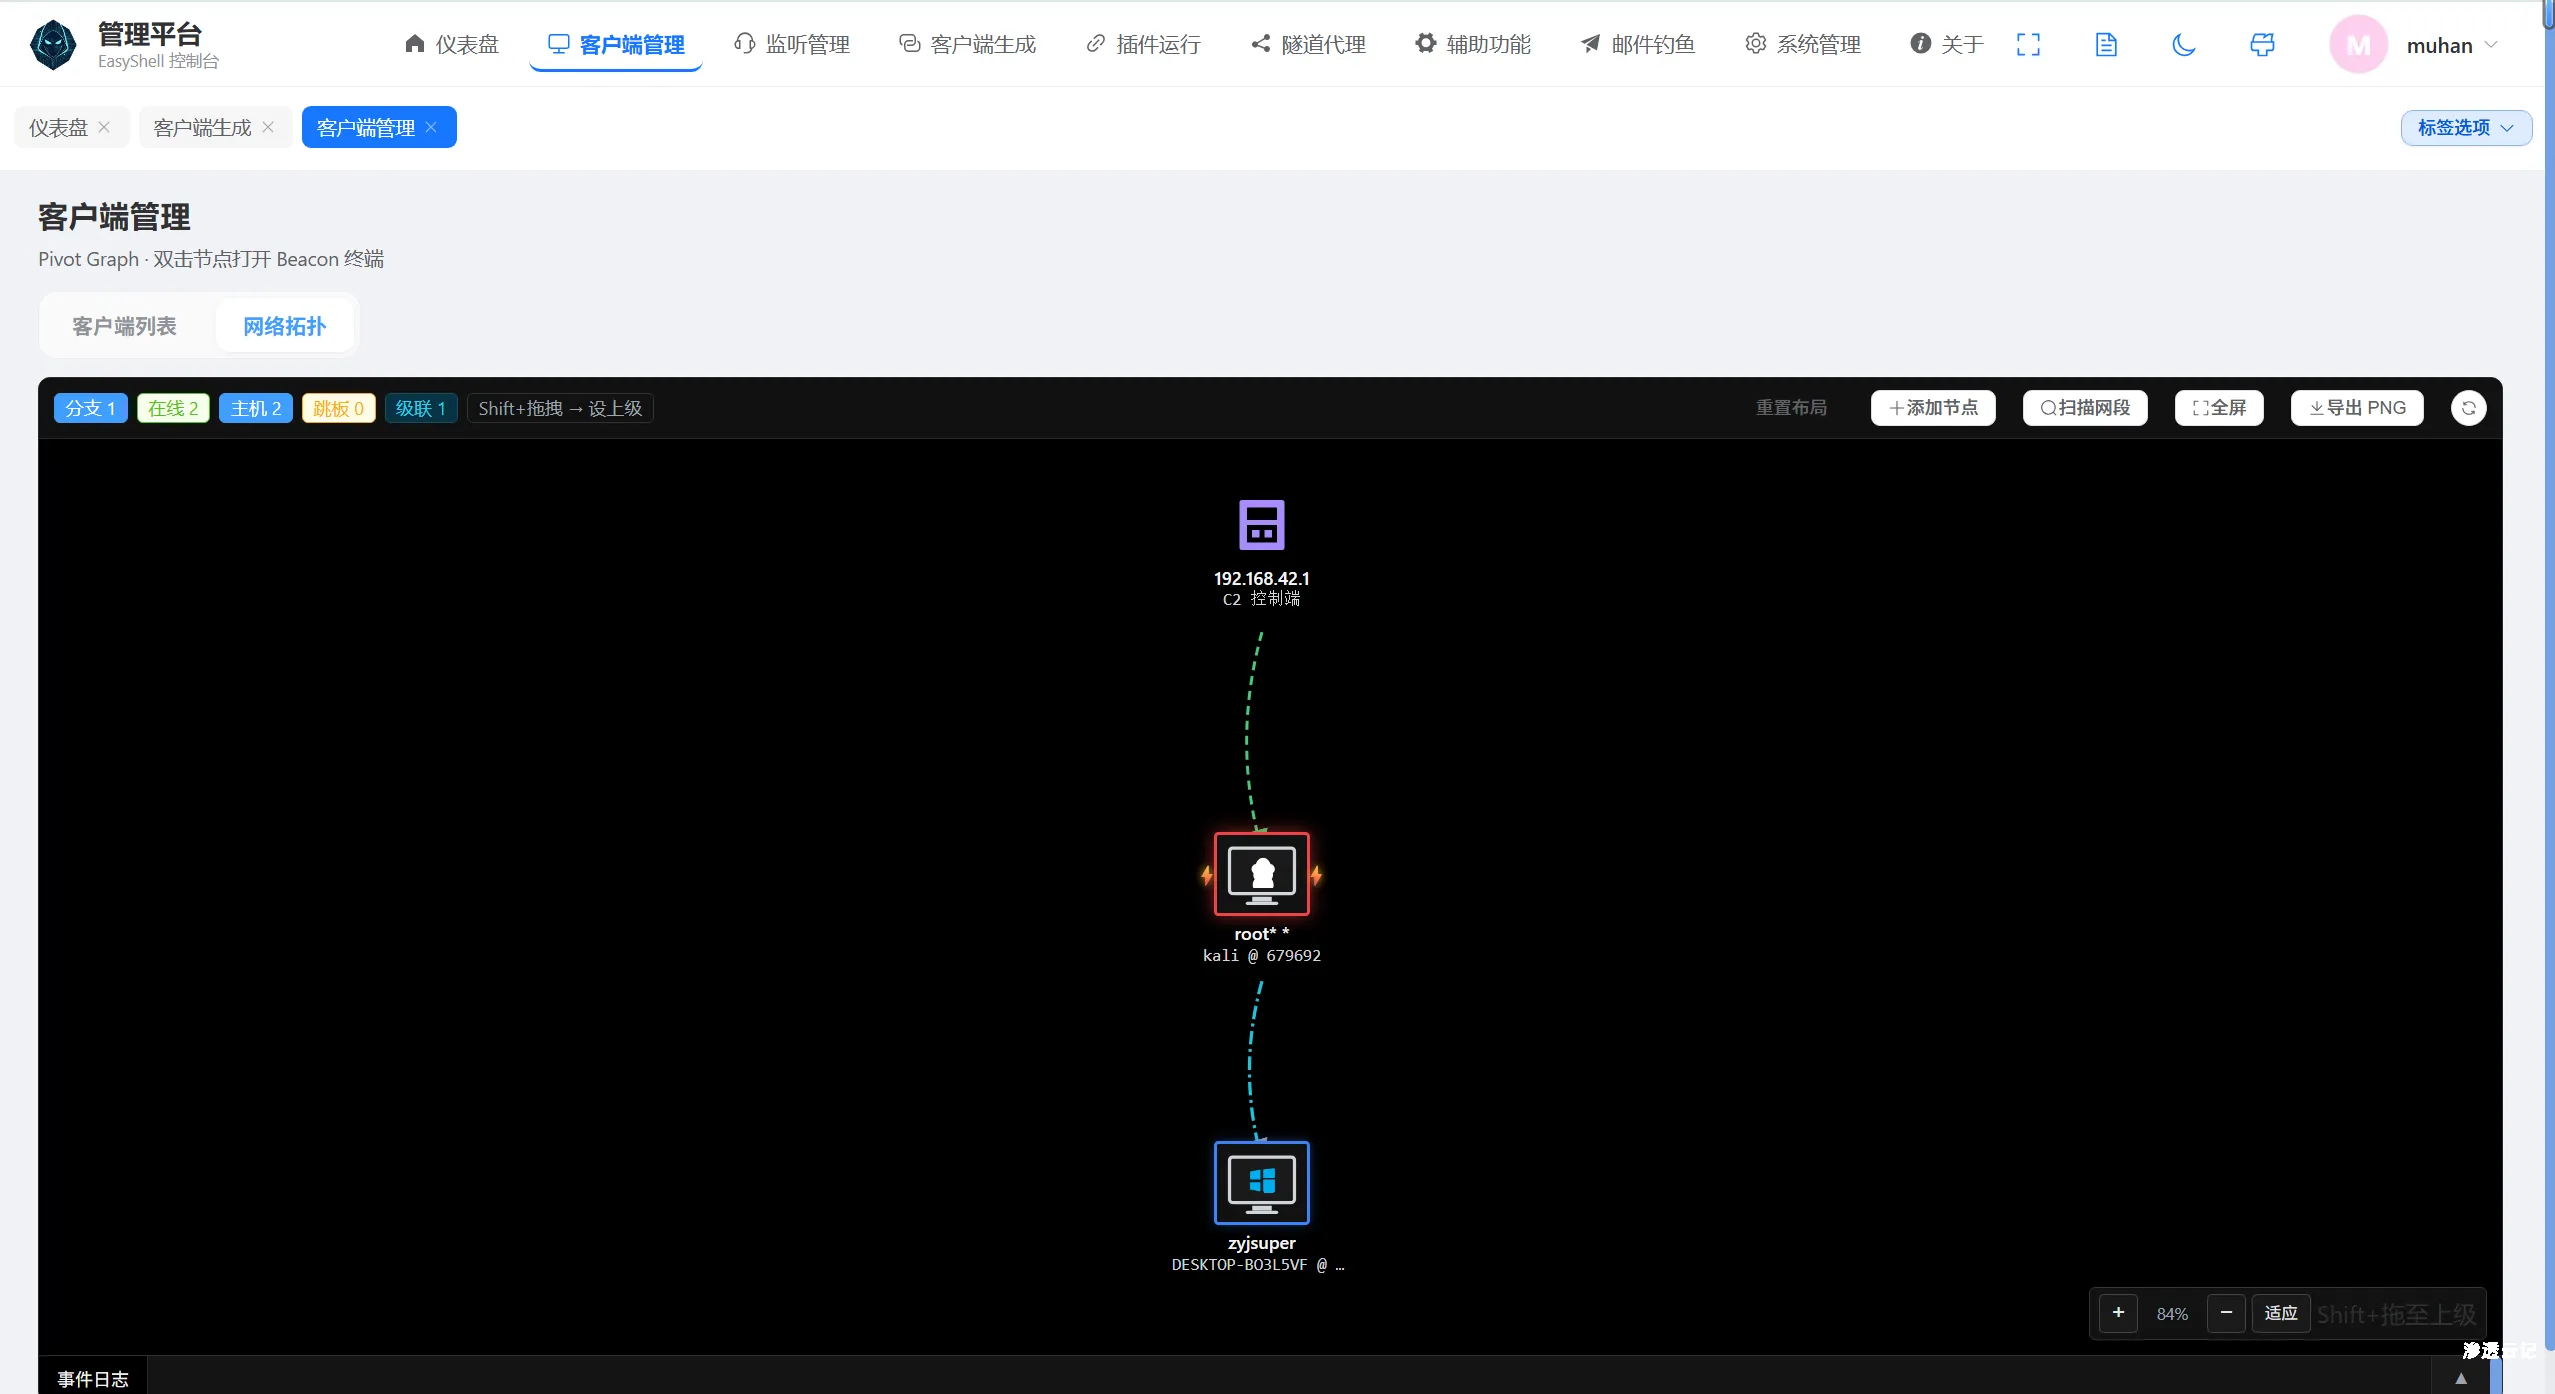Click the 扫描网段 button
The height and width of the screenshot is (1394, 2555).
(x=2085, y=408)
